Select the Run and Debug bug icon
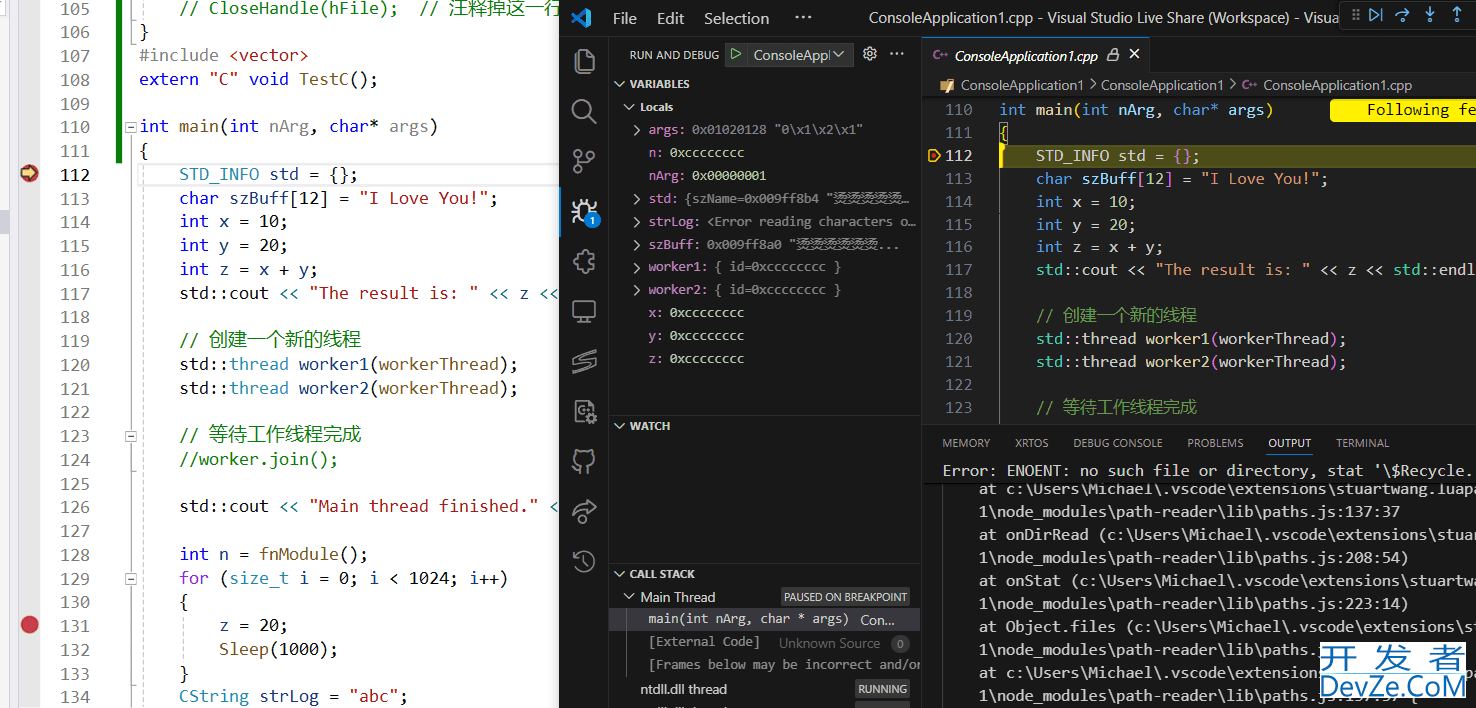Screen dimensions: 1476x708 [584, 211]
